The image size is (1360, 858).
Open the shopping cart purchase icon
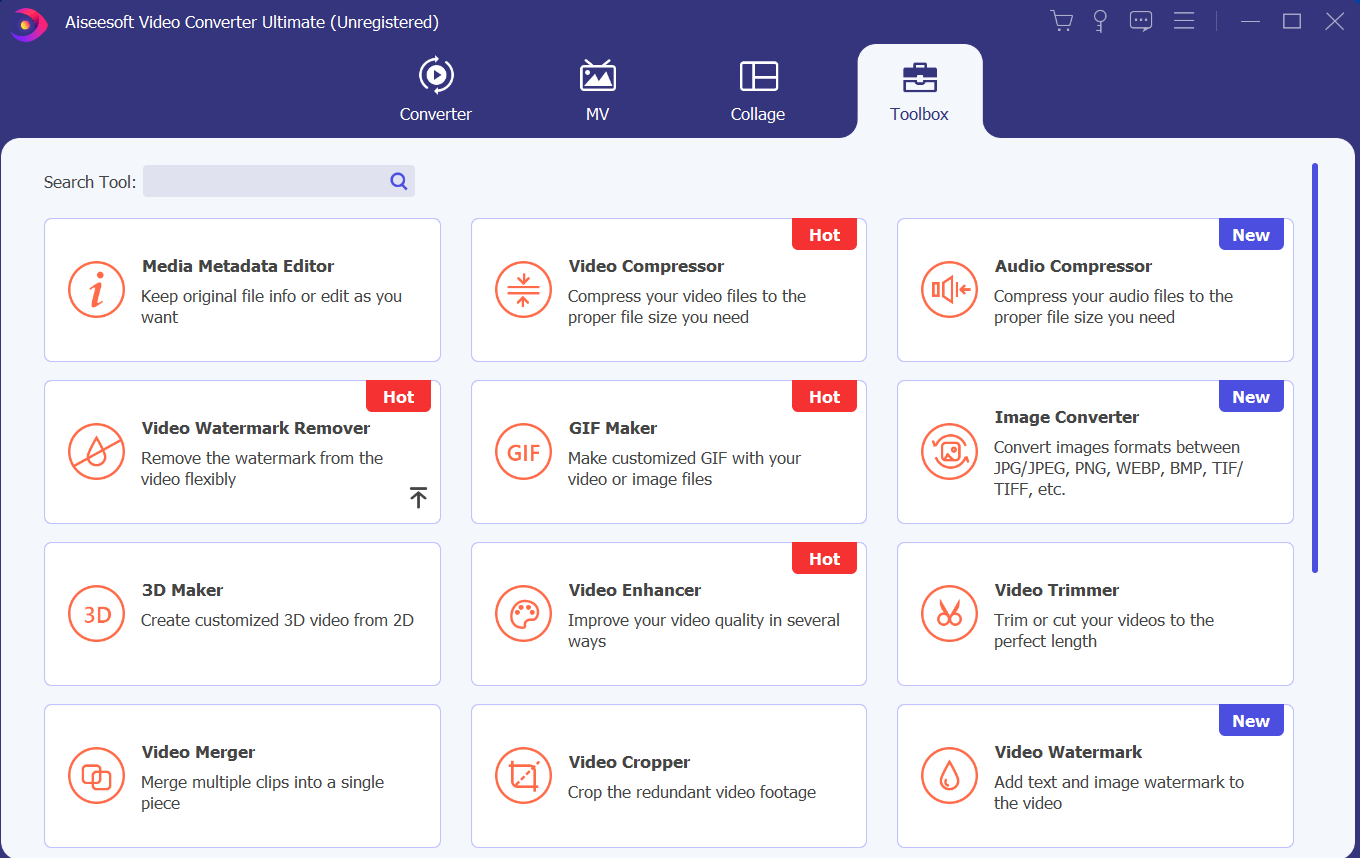coord(1062,21)
